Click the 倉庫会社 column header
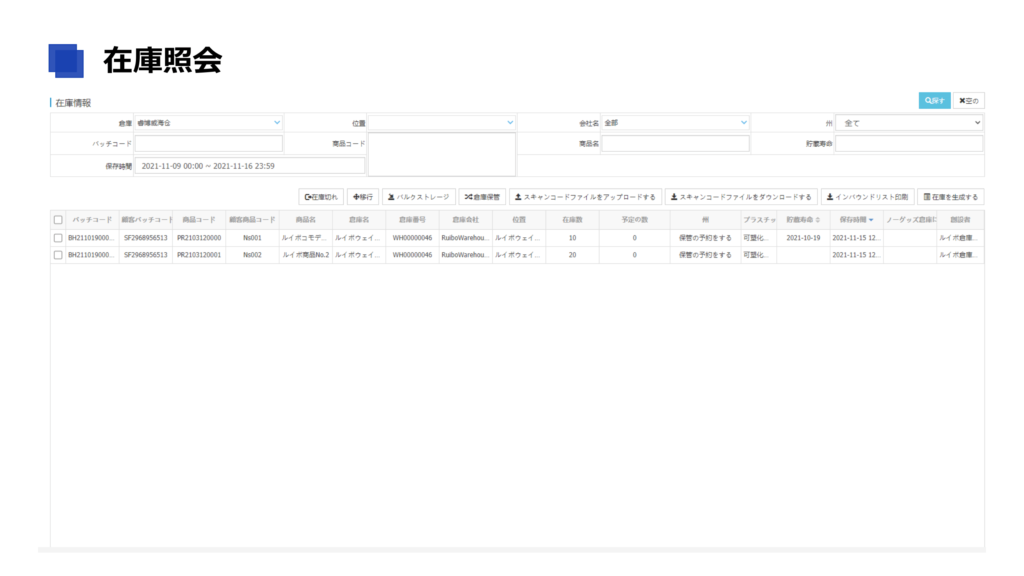Viewport: 1024px width, 576px height. (466, 220)
